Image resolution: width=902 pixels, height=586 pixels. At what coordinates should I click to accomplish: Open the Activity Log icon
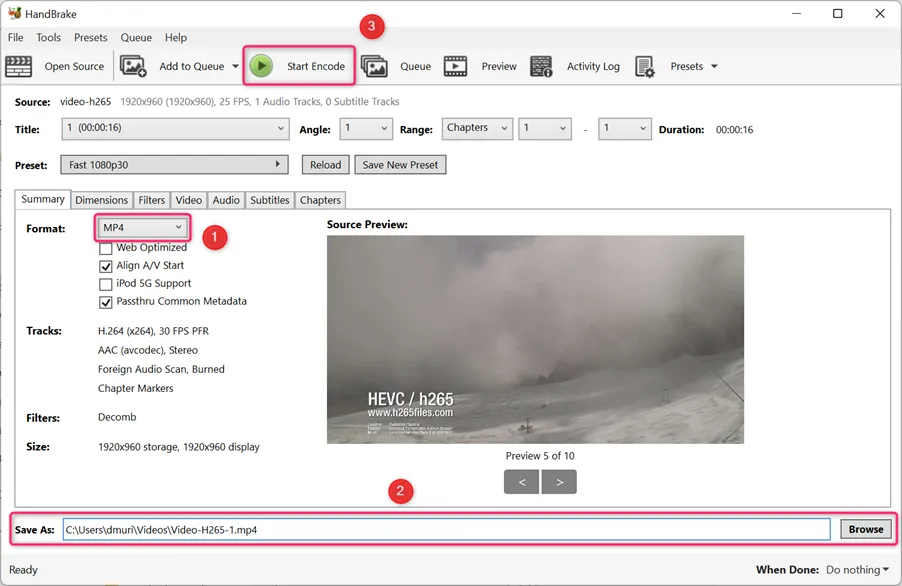click(541, 66)
